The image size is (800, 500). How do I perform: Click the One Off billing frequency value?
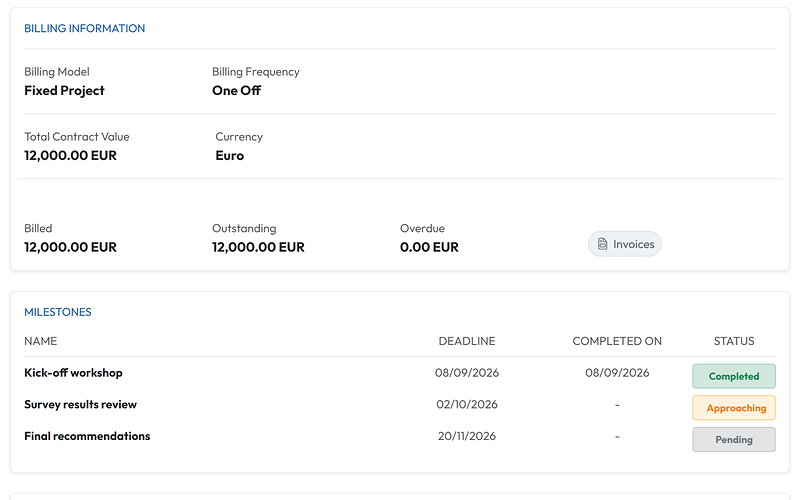click(236, 90)
